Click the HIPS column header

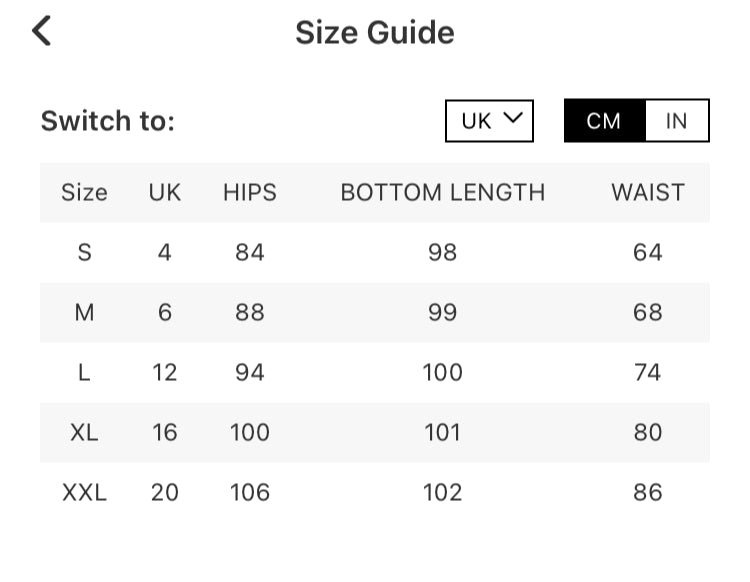250,192
